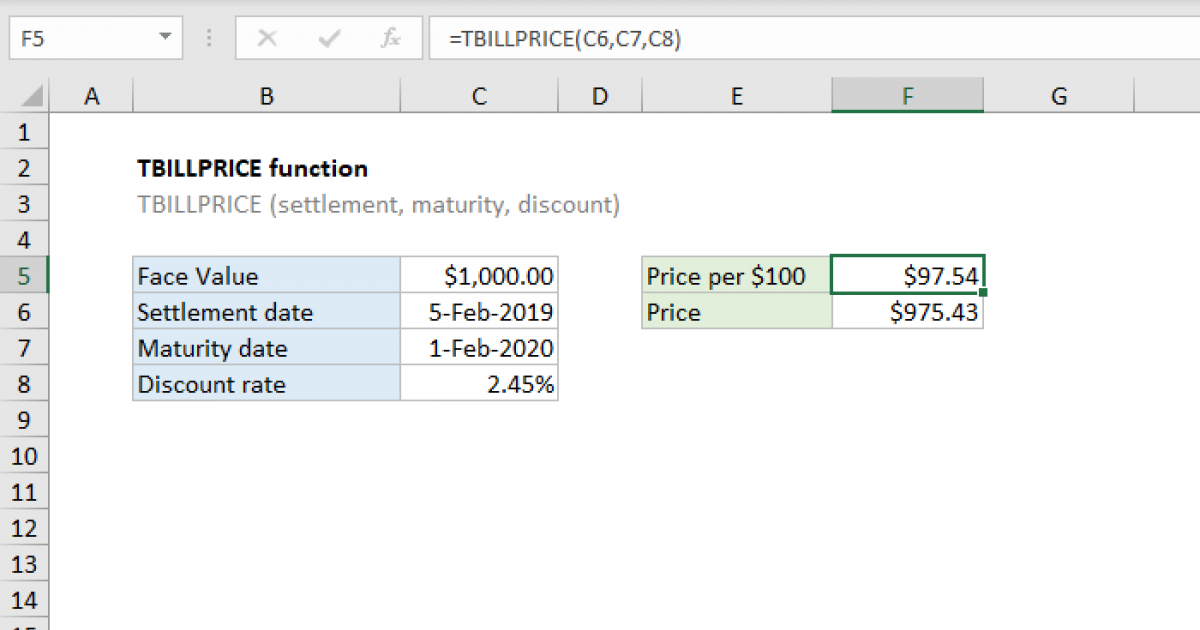Select column B header
The height and width of the screenshot is (630, 1200).
coord(266,95)
